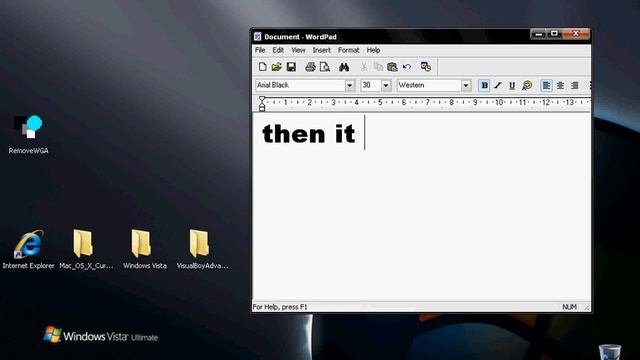Select the Internet Explorer desktop icon
Viewport: 640px width, 360px height.
pyautogui.click(x=28, y=249)
